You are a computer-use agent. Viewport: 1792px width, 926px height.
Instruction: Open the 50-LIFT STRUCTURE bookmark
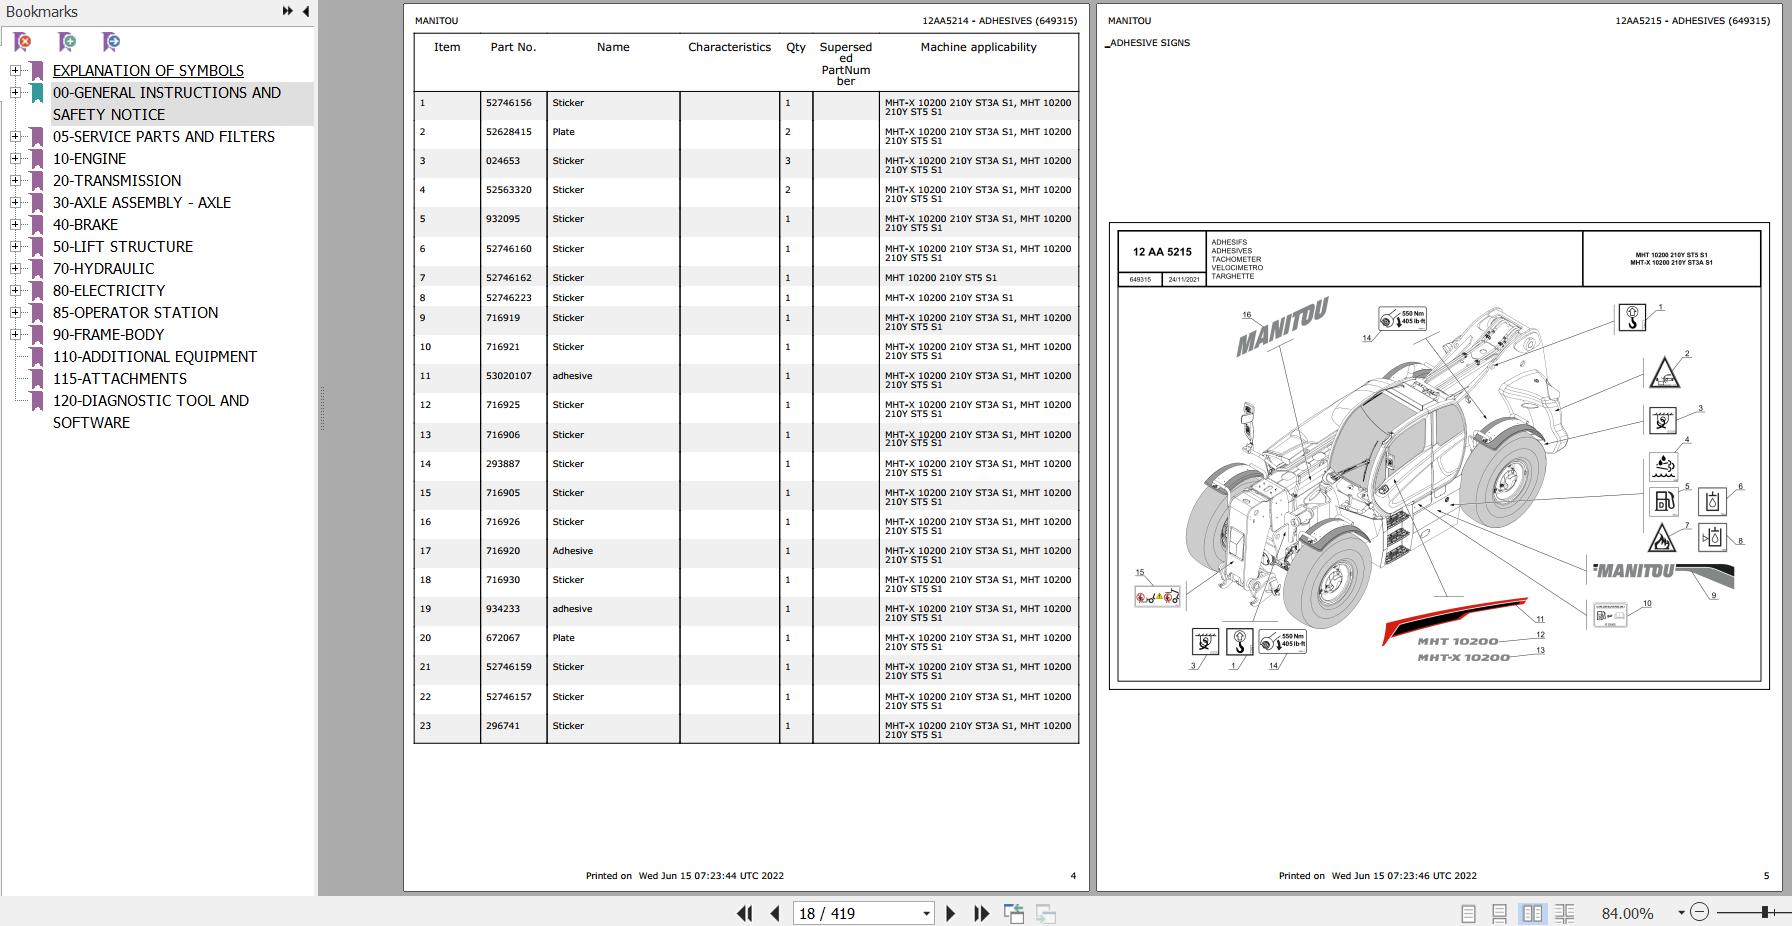tap(123, 247)
